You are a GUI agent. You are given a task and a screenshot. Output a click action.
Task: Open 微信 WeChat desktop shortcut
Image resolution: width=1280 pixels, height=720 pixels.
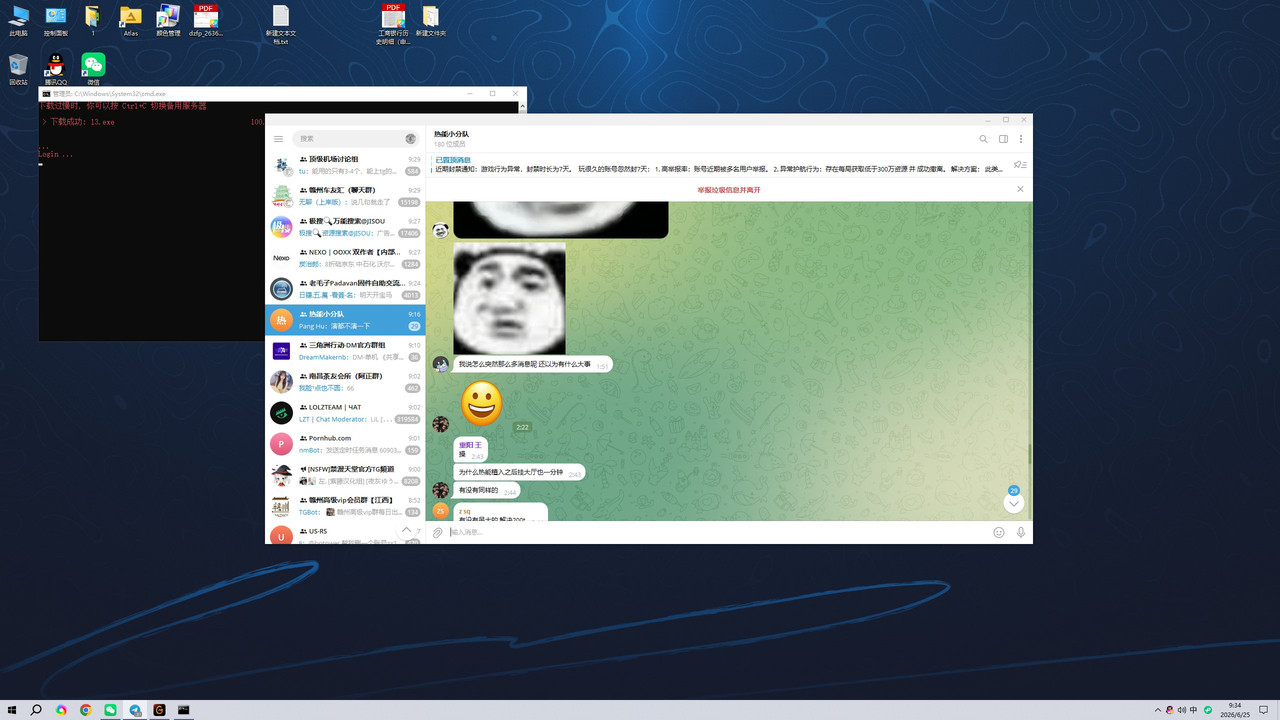point(93,70)
